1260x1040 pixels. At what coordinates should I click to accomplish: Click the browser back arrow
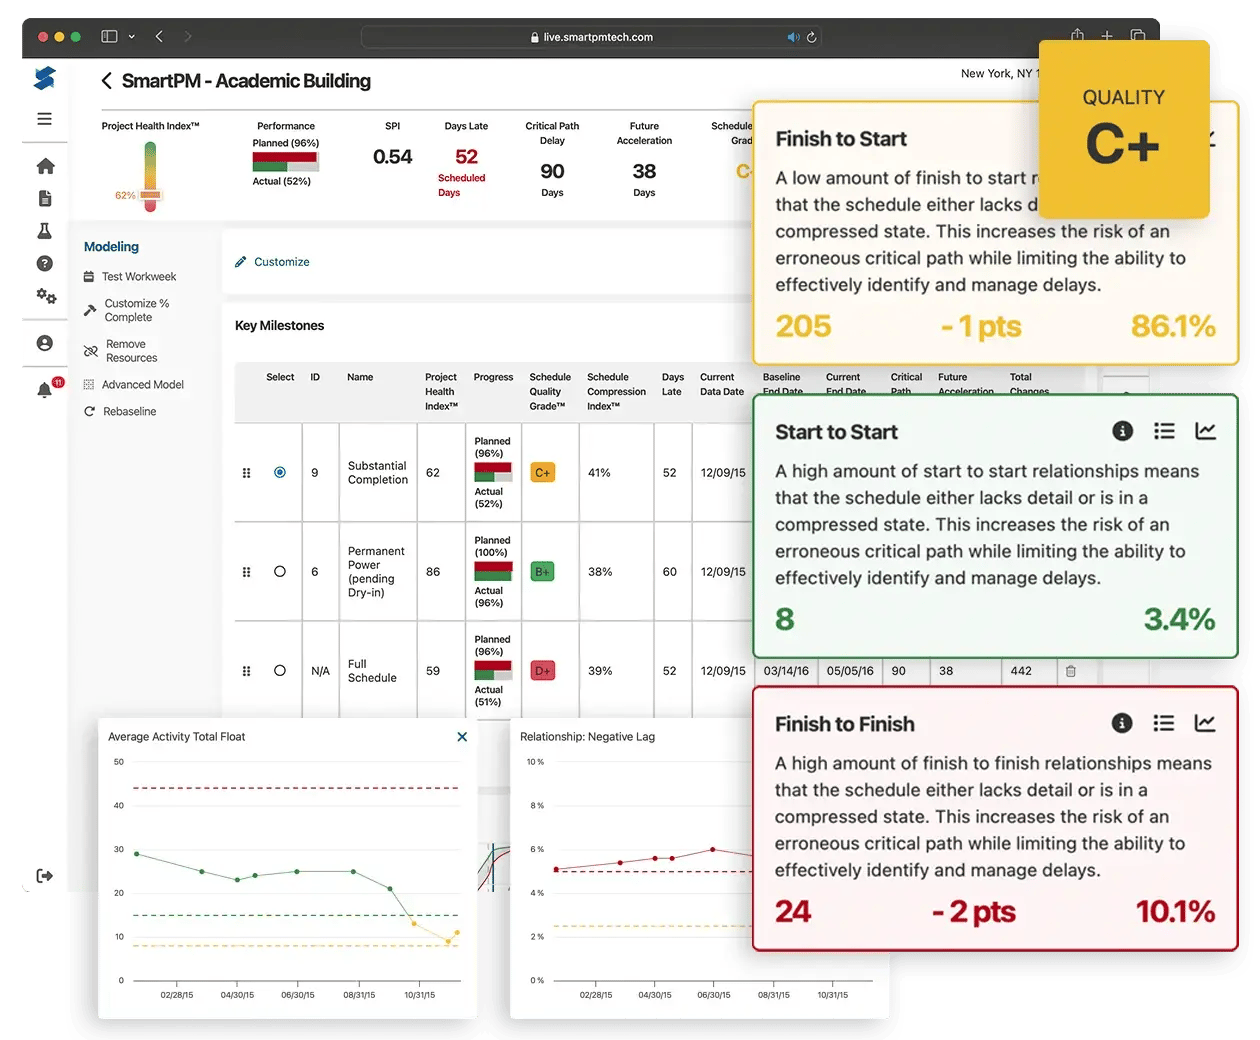tap(159, 36)
